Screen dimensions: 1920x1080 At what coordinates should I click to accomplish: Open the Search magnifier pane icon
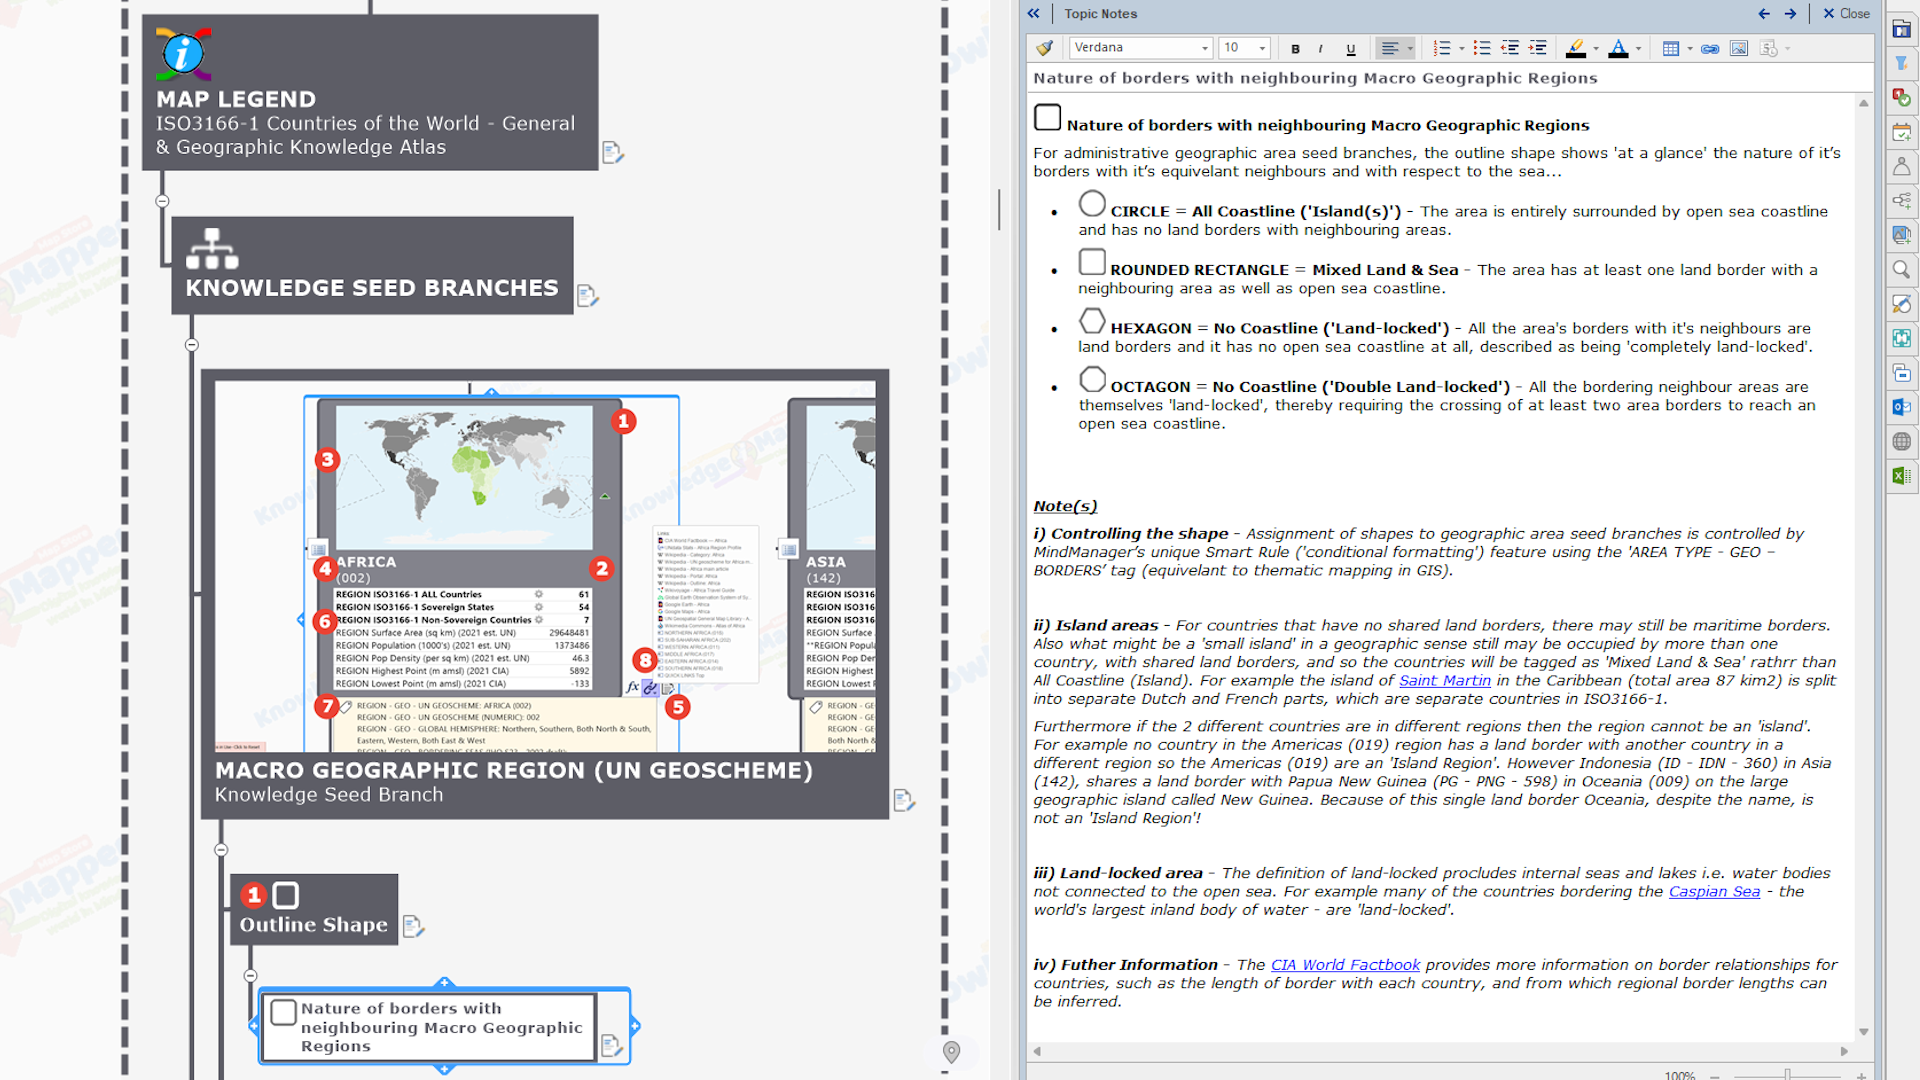point(1901,269)
